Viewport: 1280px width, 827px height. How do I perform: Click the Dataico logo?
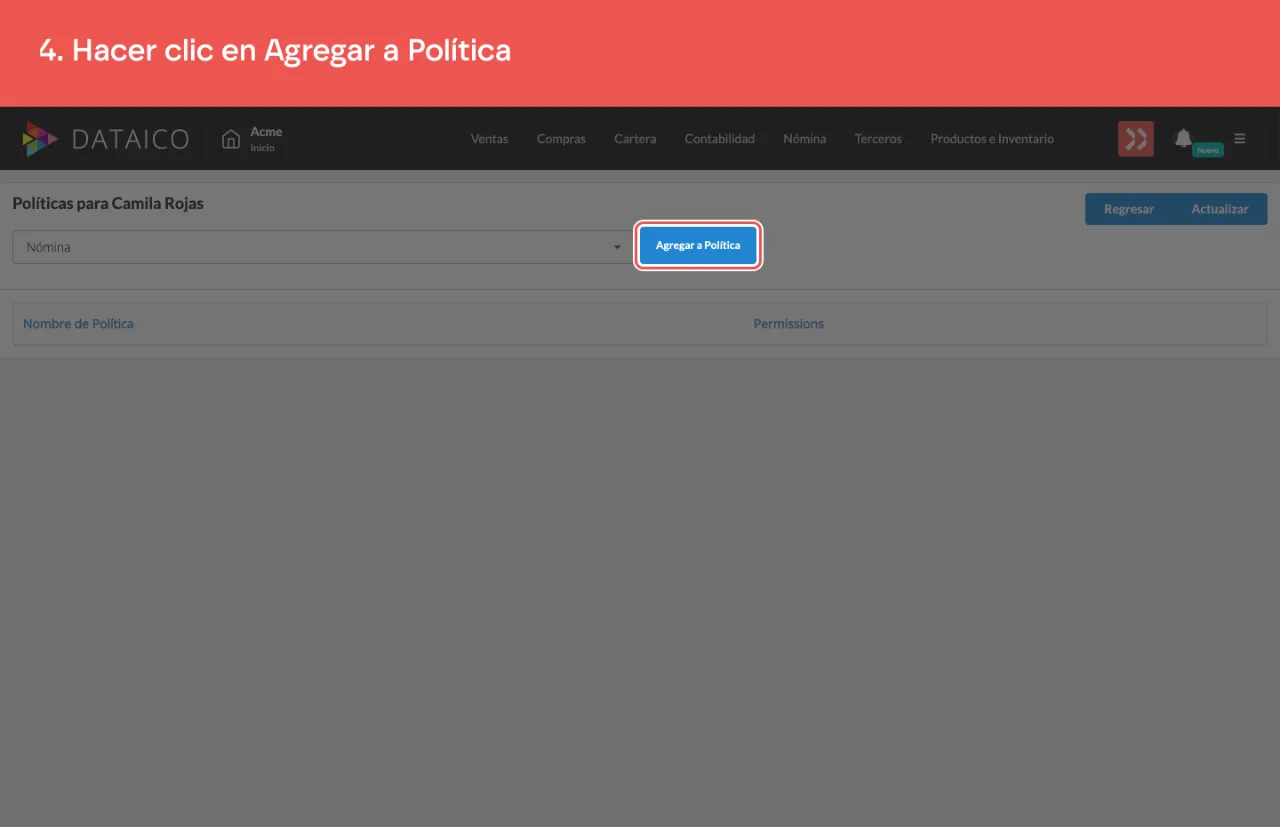105,139
